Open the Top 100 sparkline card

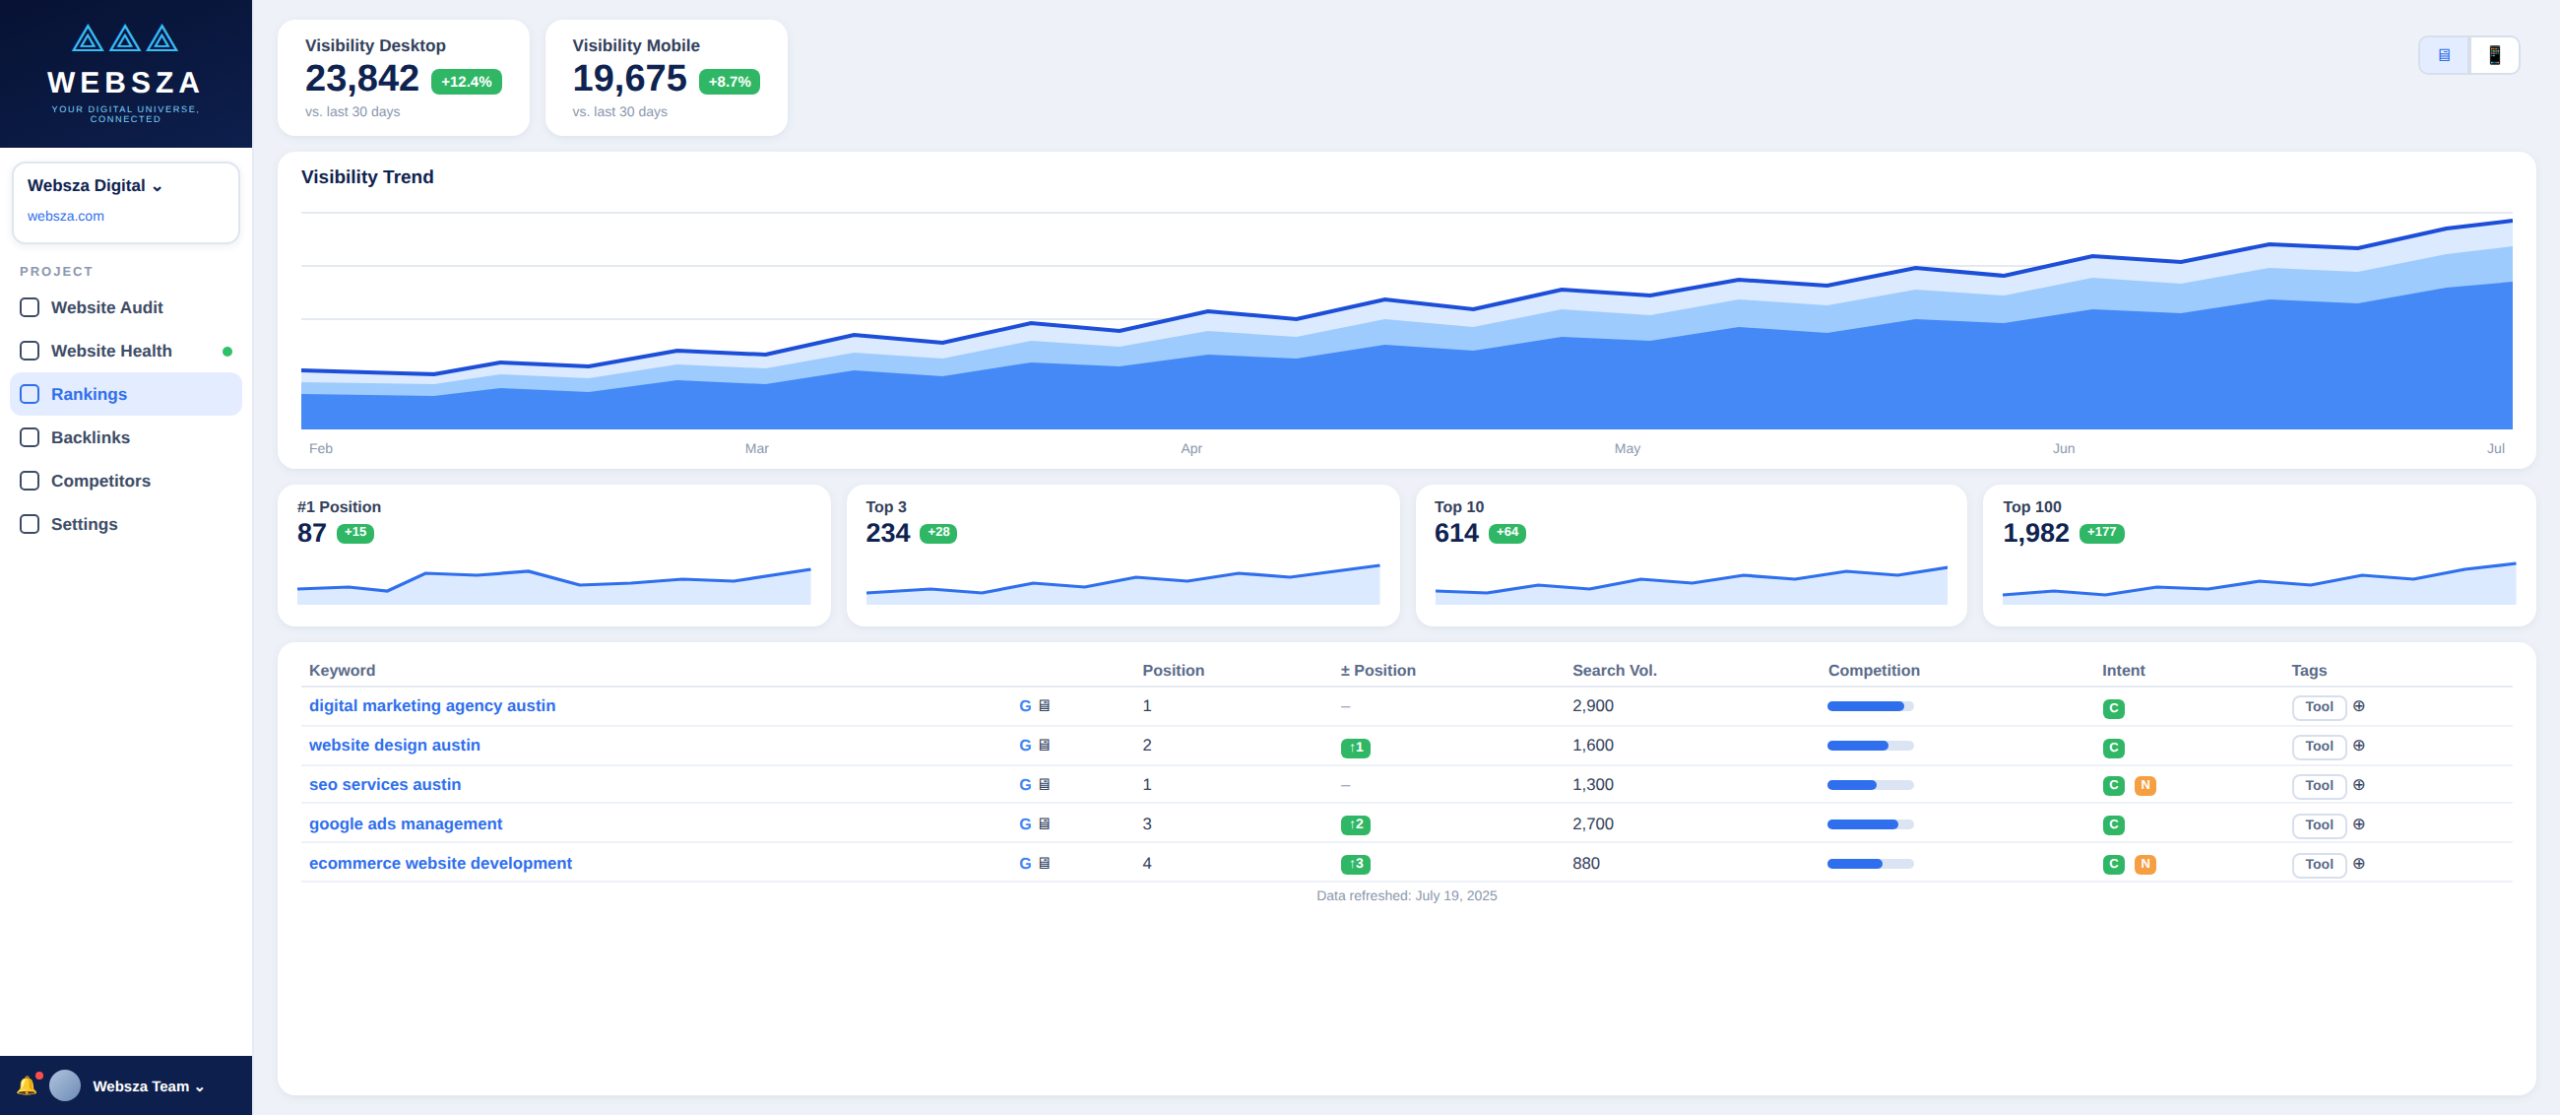[2259, 556]
